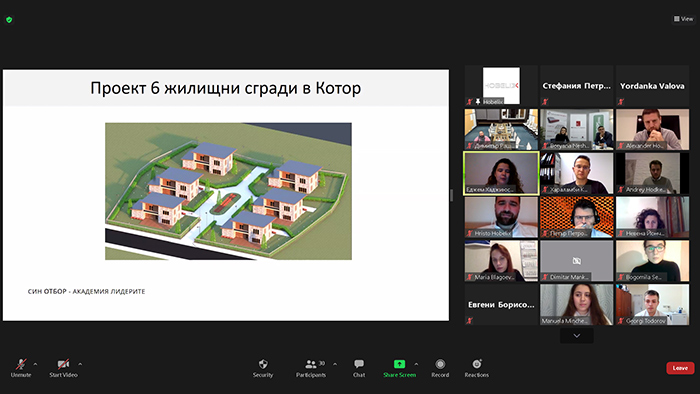Select Maria Blagoev... video tile
700x394 pixels.
pyautogui.click(x=501, y=261)
